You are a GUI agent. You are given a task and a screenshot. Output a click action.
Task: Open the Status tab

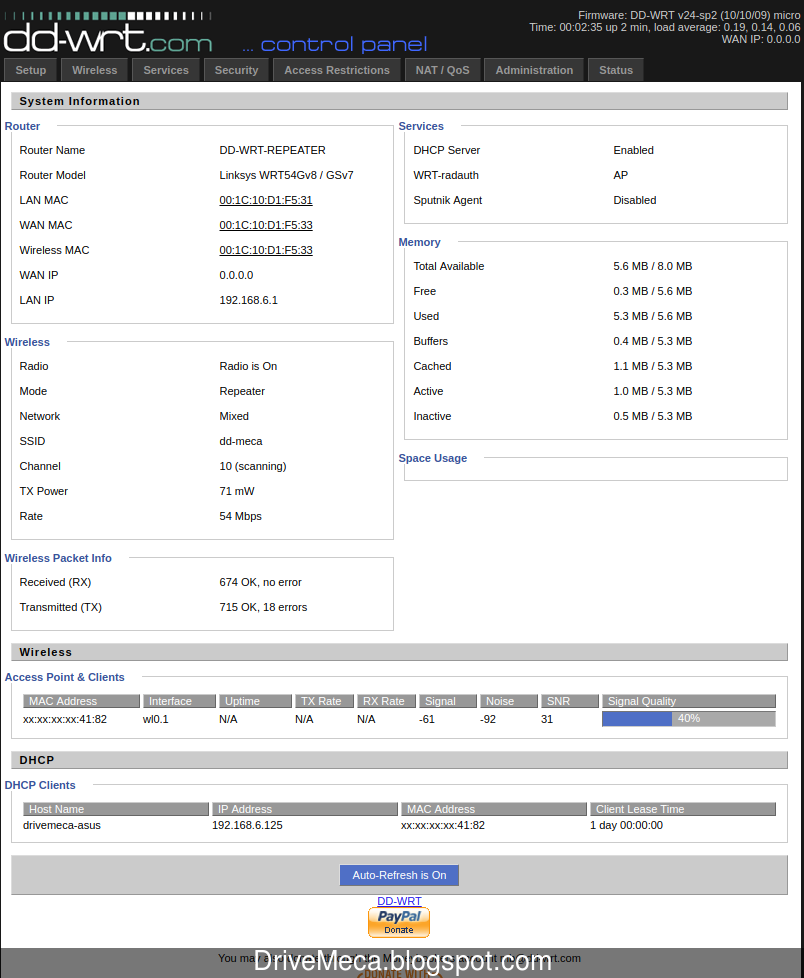coord(615,69)
